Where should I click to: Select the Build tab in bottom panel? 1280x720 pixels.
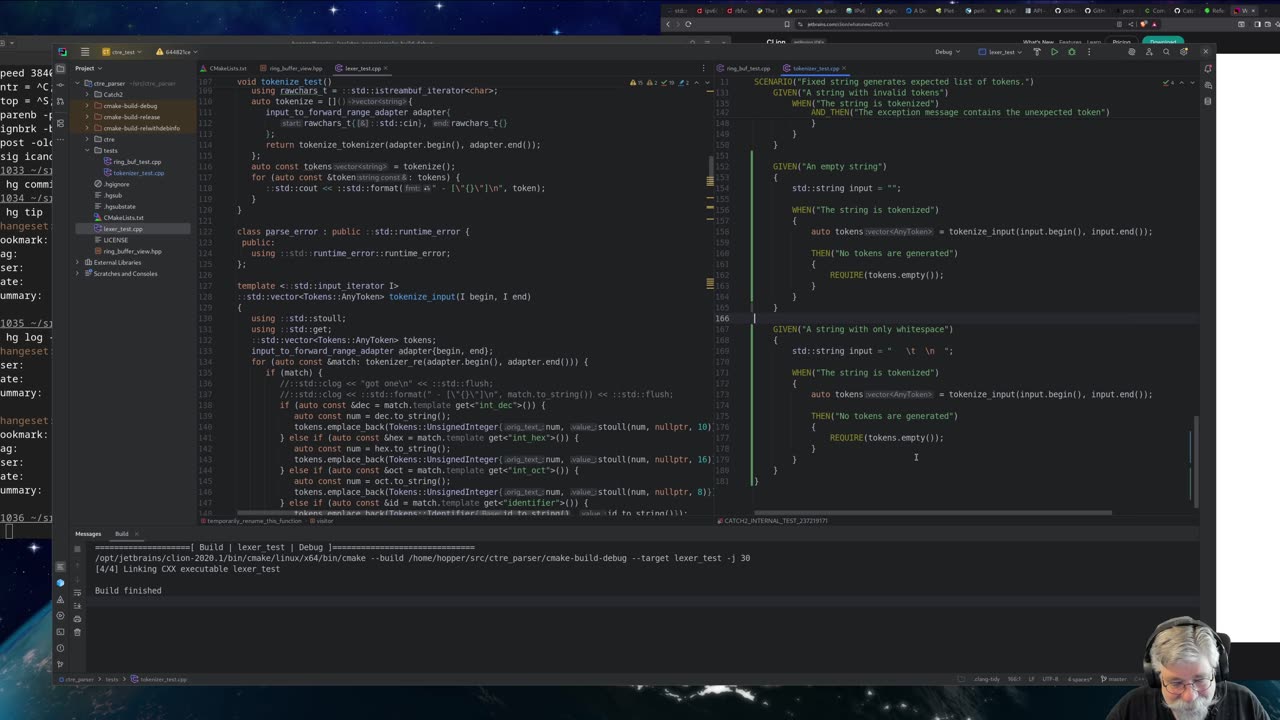point(121,534)
